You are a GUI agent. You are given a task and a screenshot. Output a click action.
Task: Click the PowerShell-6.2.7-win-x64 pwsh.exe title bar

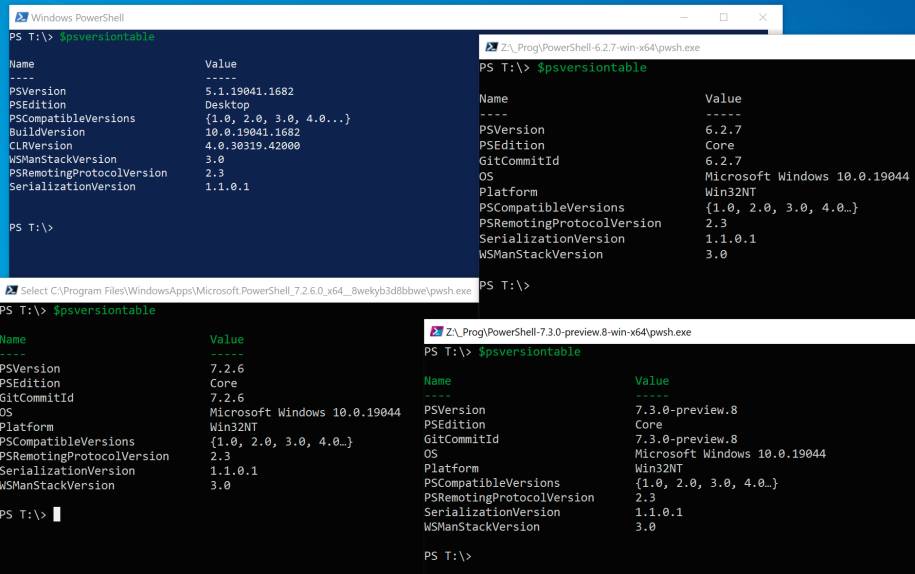697,47
